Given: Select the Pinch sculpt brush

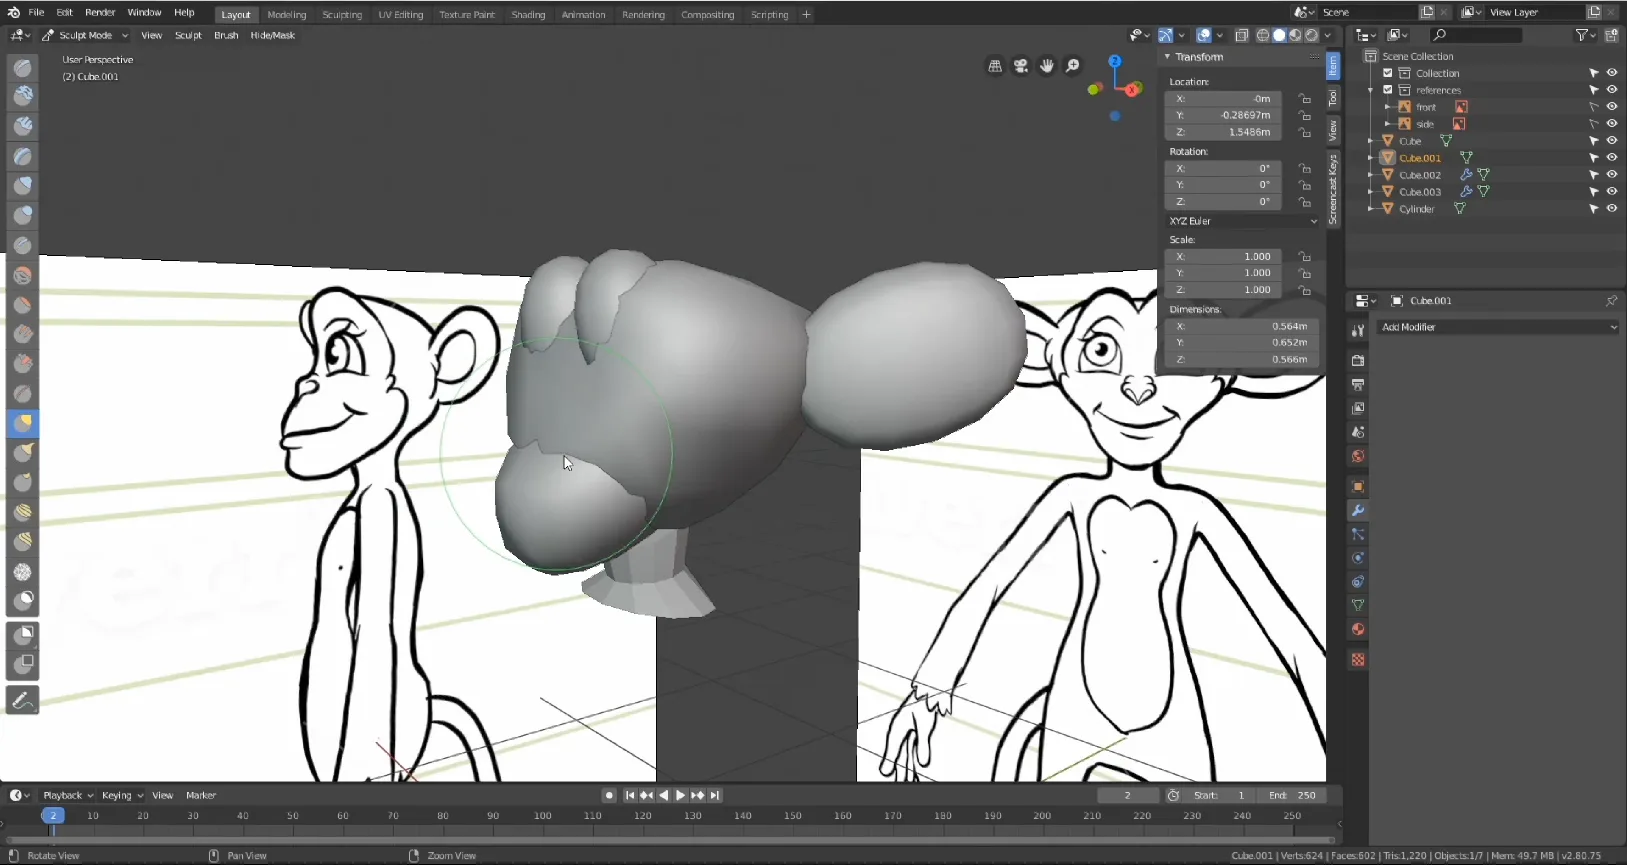Looking at the screenshot, I should pos(23,393).
